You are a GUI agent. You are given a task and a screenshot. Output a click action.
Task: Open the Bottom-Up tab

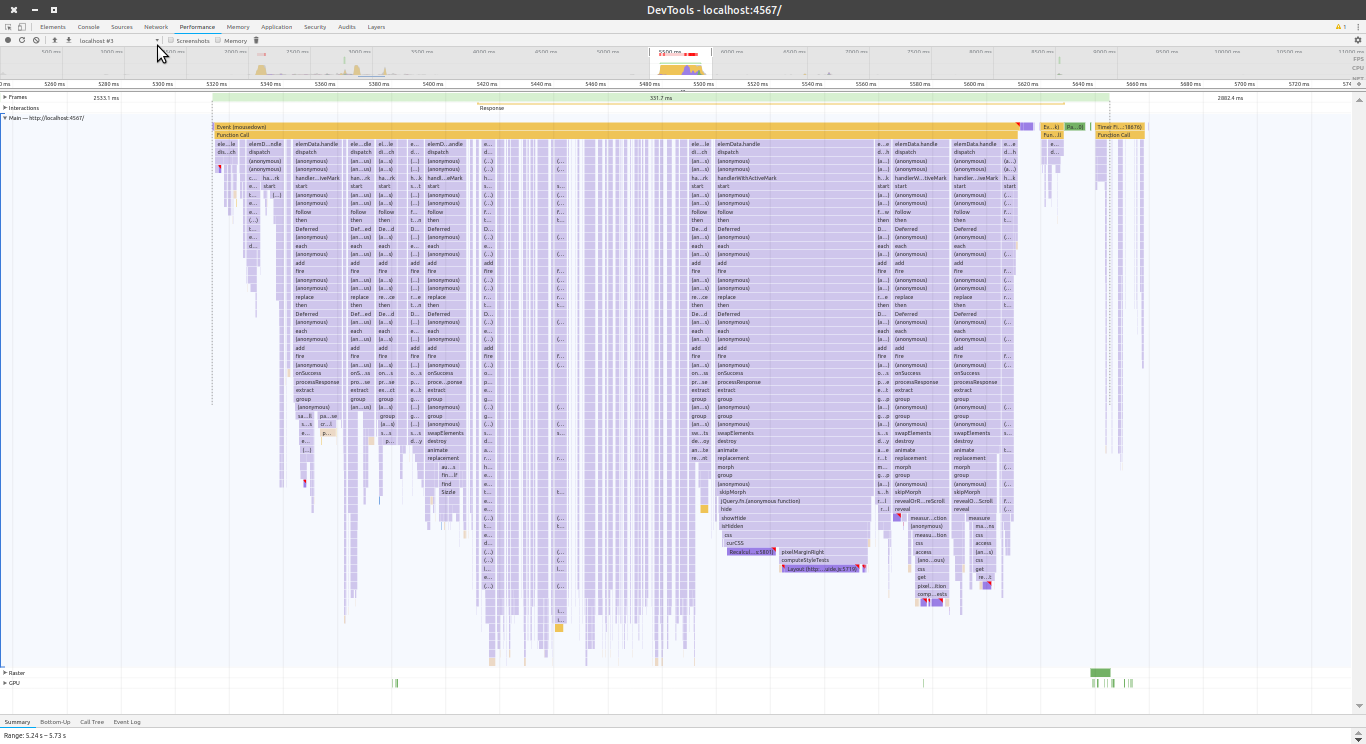pos(55,721)
